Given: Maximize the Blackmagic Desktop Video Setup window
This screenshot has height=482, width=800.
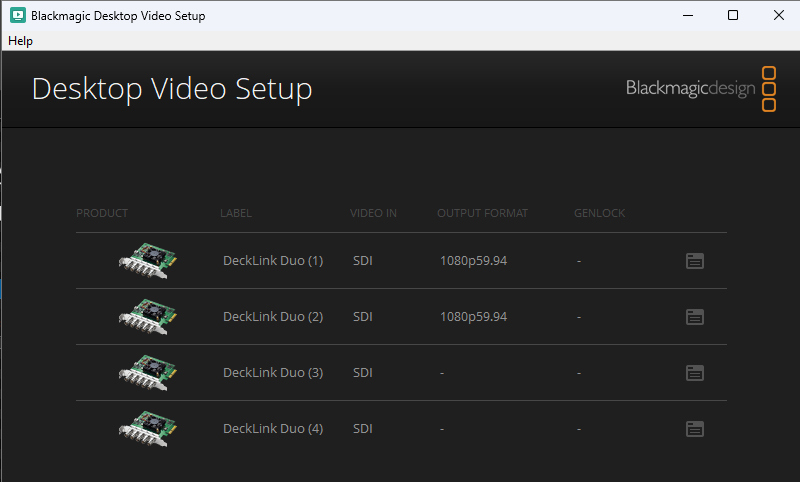Looking at the screenshot, I should [733, 15].
